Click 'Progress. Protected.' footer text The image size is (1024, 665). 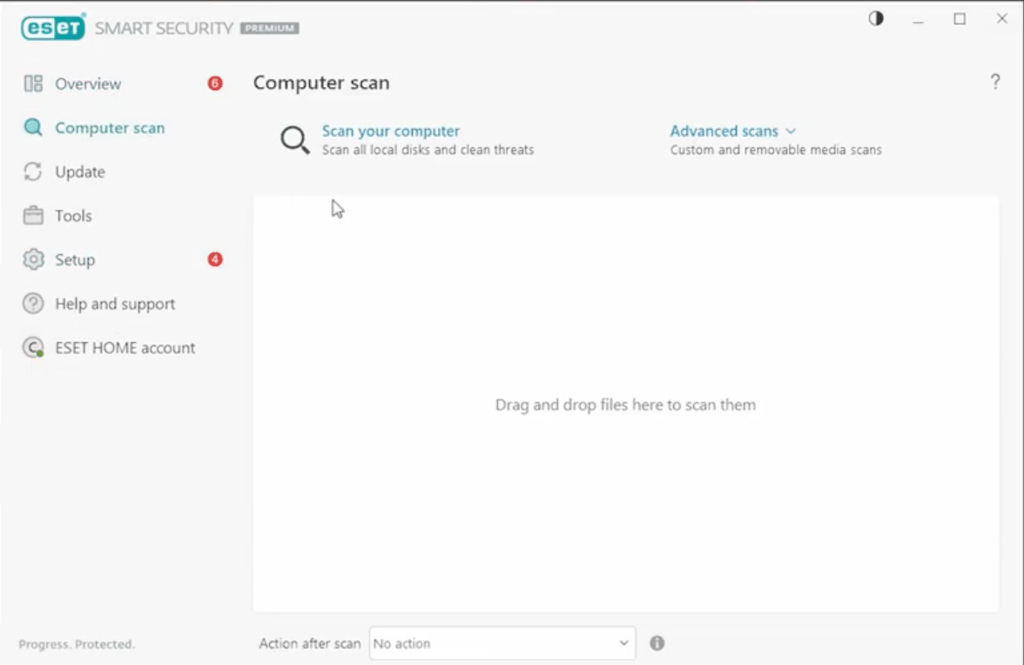[x=76, y=644]
